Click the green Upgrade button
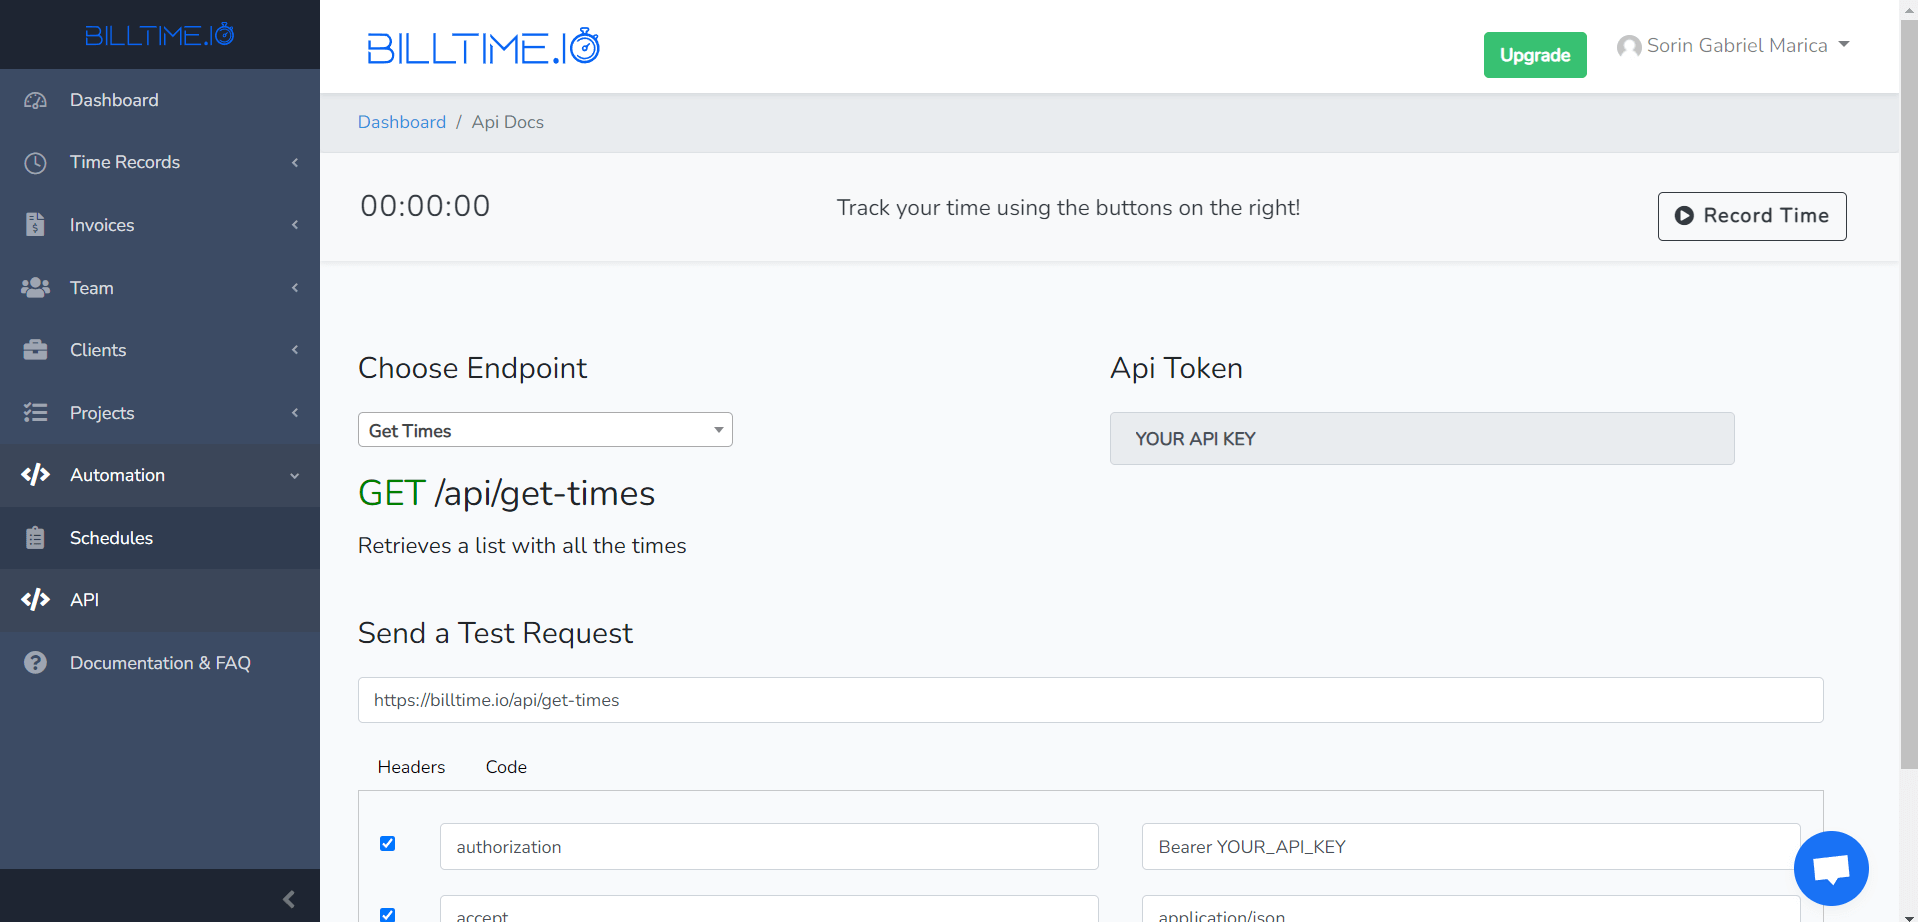This screenshot has height=922, width=1918. click(x=1535, y=55)
